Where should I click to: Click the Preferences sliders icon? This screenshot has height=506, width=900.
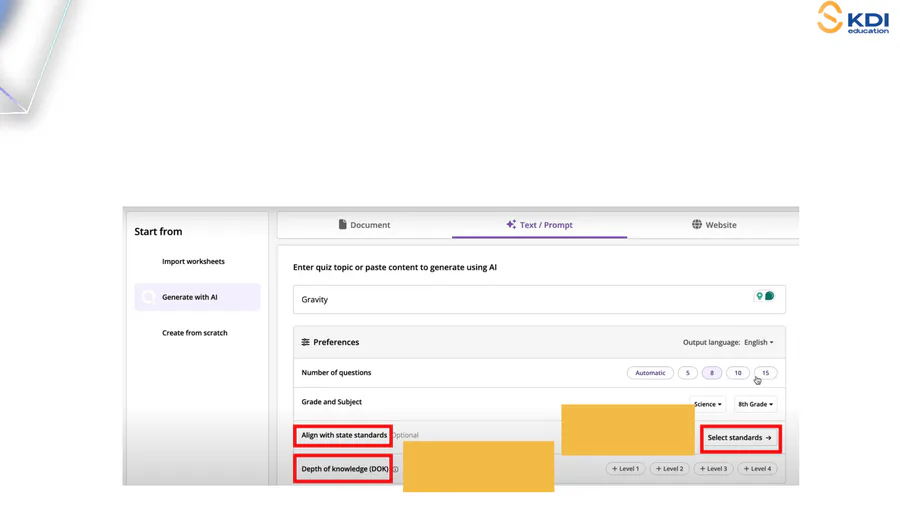(306, 342)
